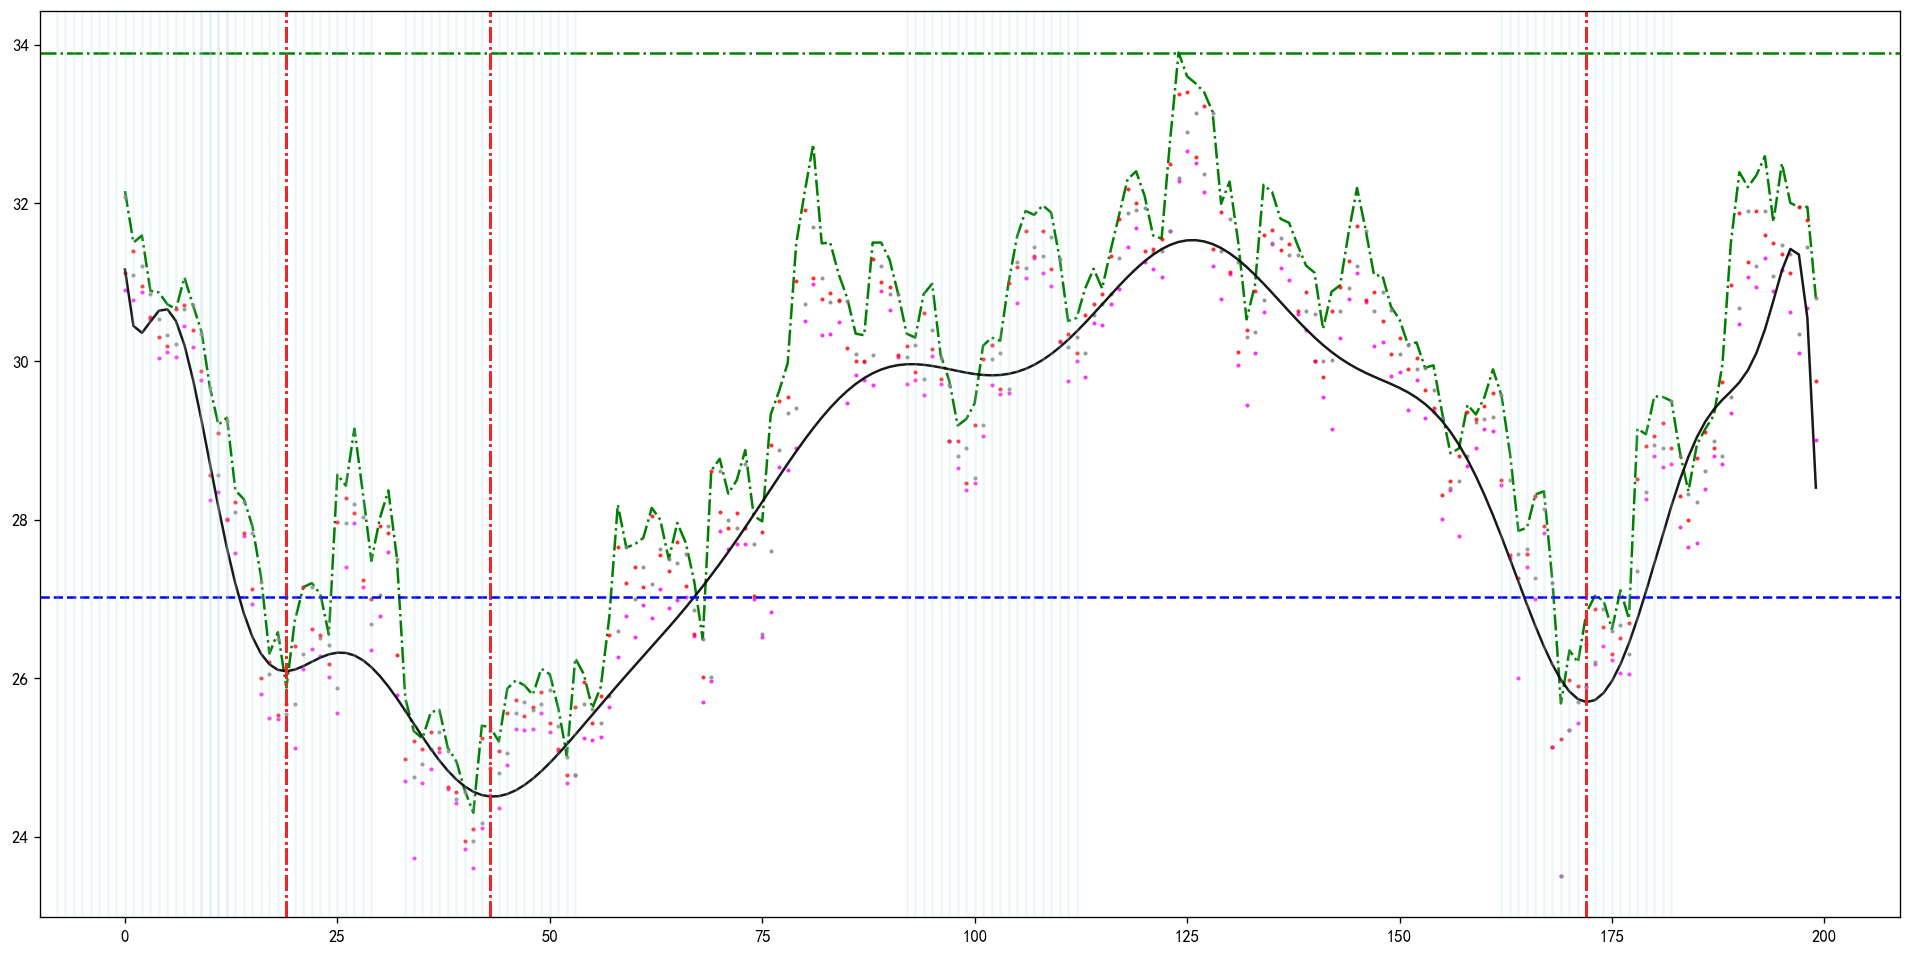Click the x-axis tick label 125

pyautogui.click(x=1187, y=937)
